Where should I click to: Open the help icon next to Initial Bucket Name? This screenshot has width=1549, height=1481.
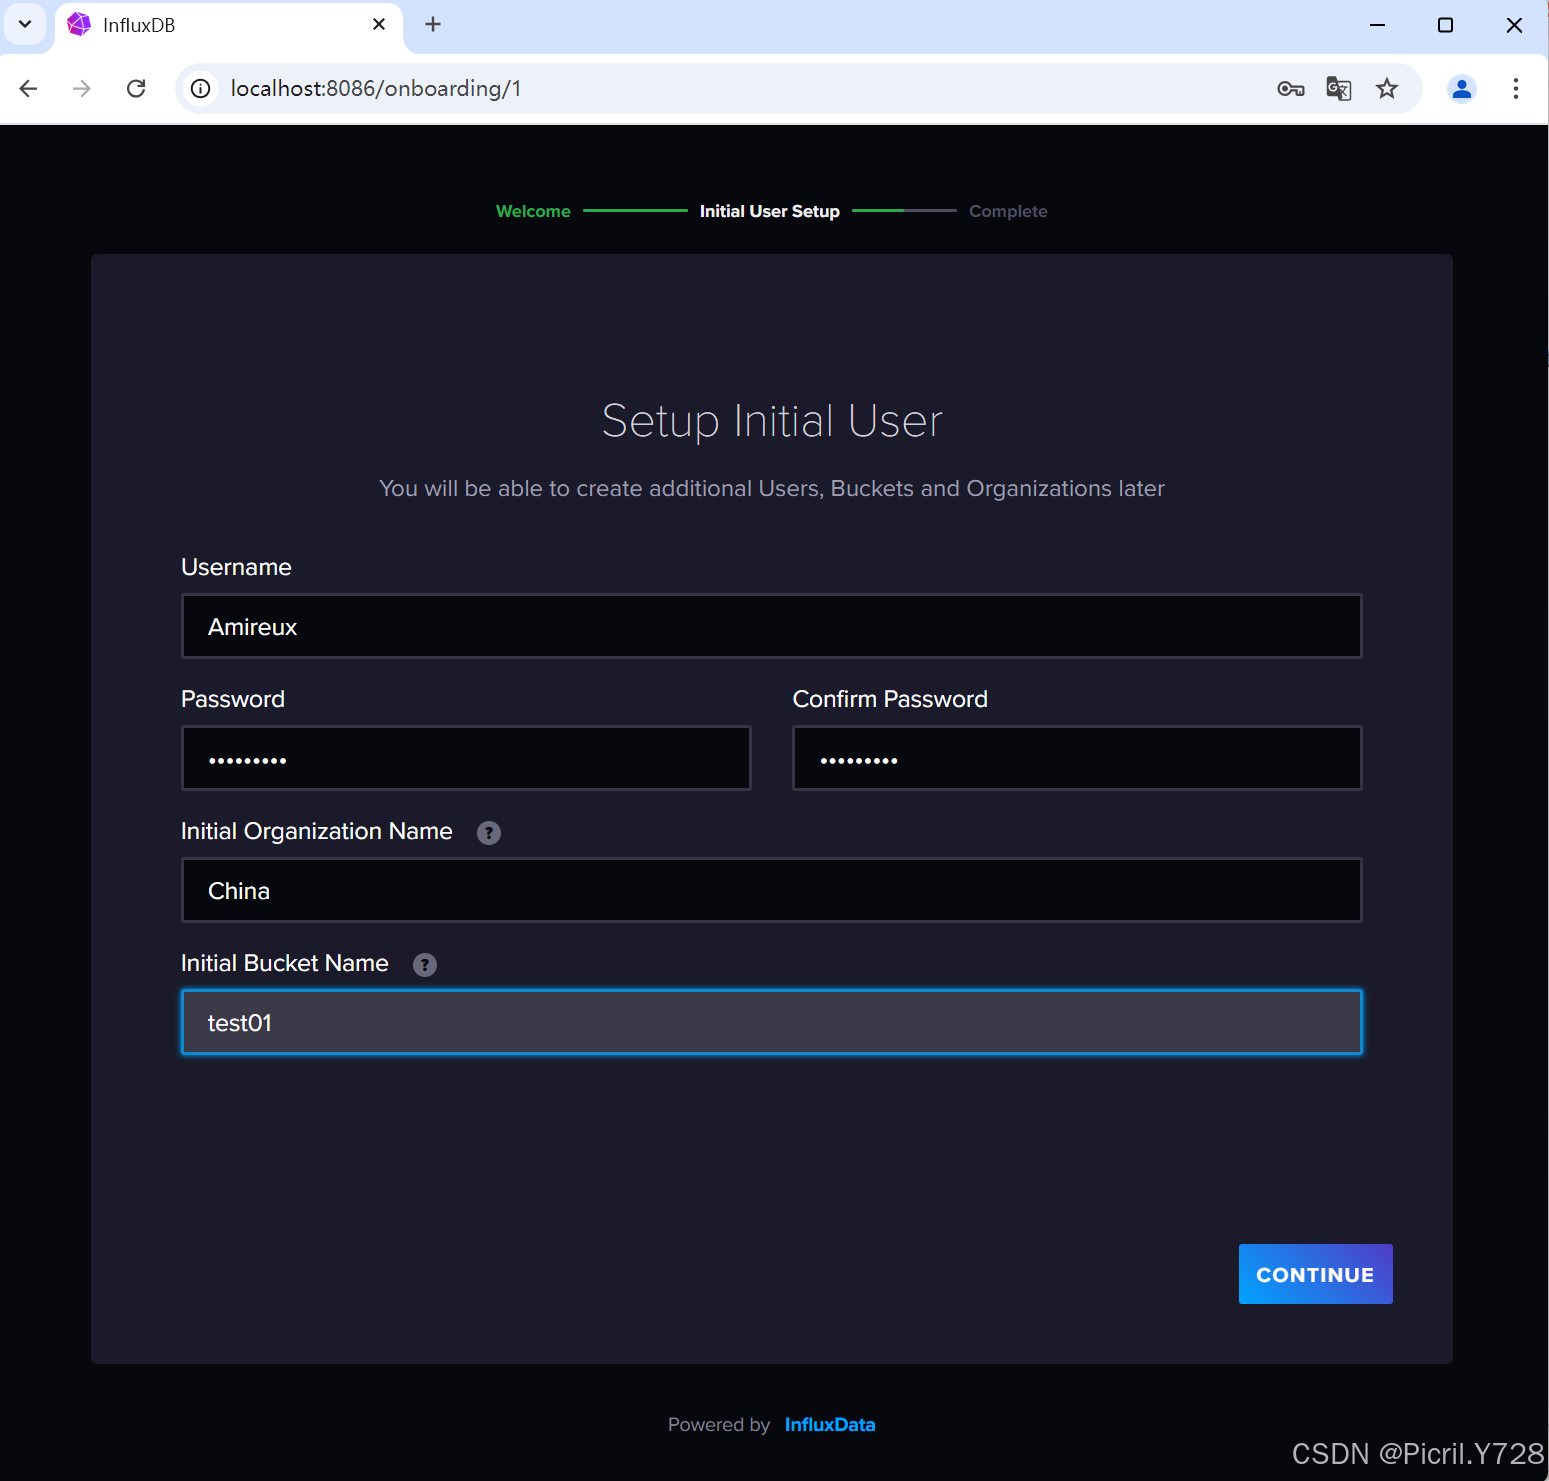[x=424, y=964]
